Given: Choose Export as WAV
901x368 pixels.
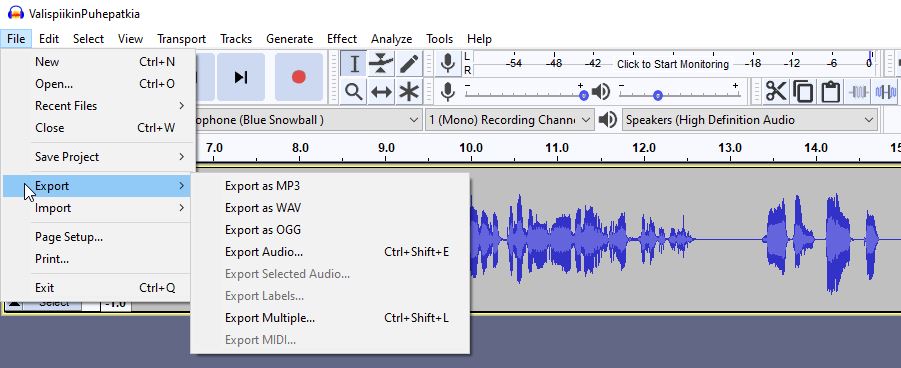Looking at the screenshot, I should (330, 208).
